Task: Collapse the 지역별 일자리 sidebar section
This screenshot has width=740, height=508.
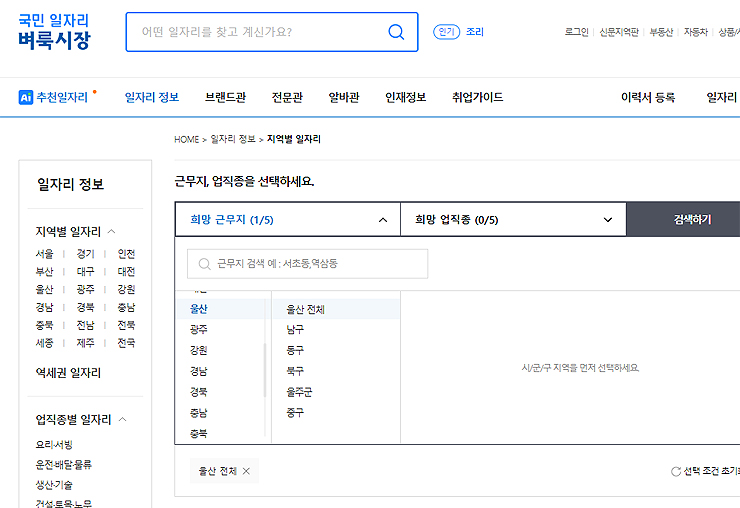Action: pyautogui.click(x=111, y=231)
